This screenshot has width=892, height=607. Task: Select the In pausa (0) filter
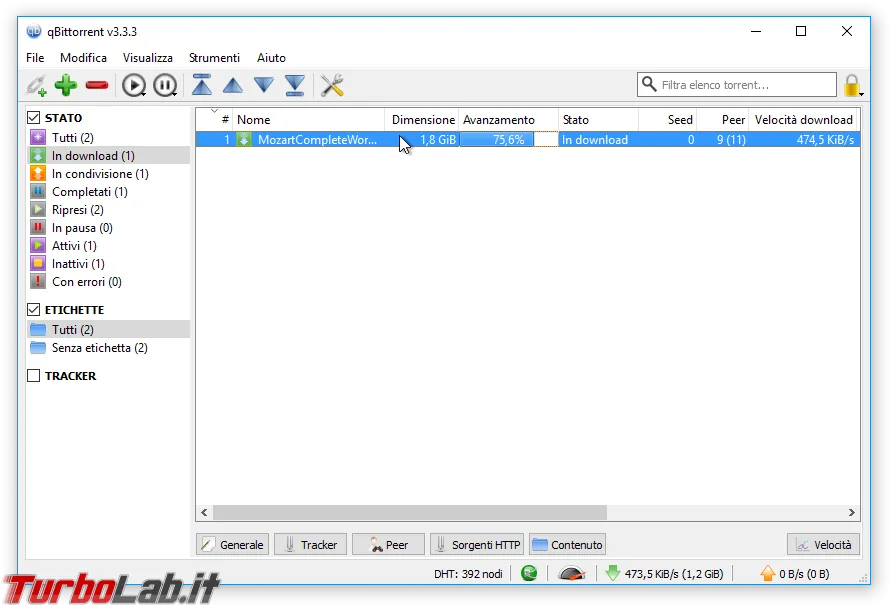108,228
